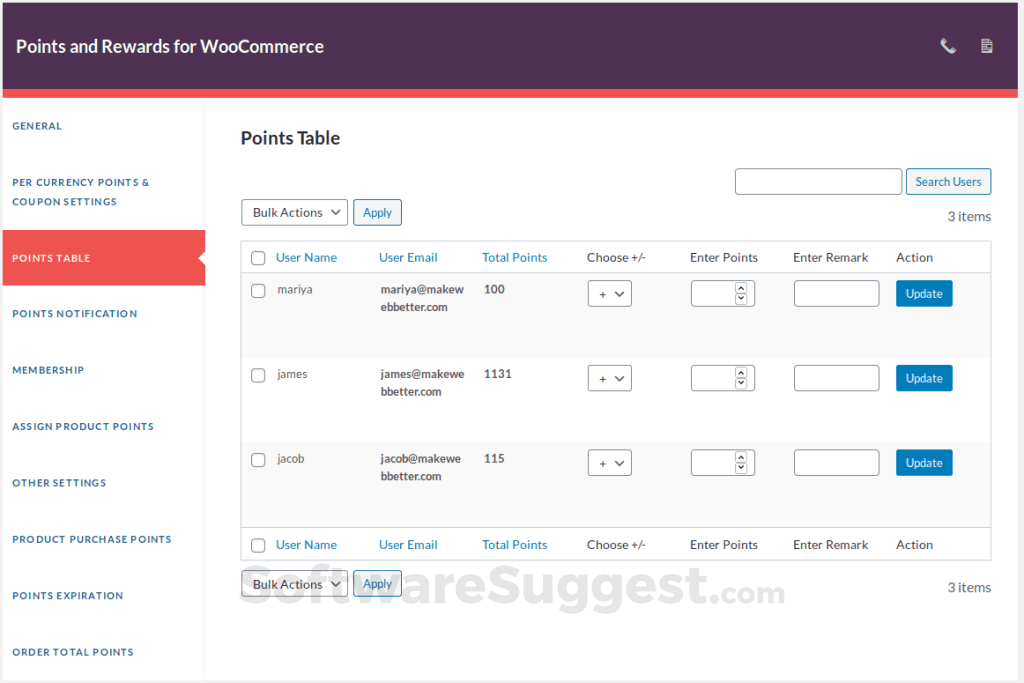Open the Assign Product Points tab
1024x683 pixels.
pyautogui.click(x=83, y=427)
